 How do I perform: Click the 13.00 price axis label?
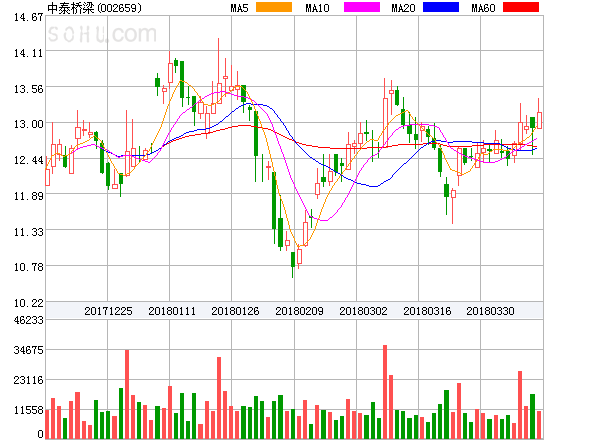click(28, 124)
